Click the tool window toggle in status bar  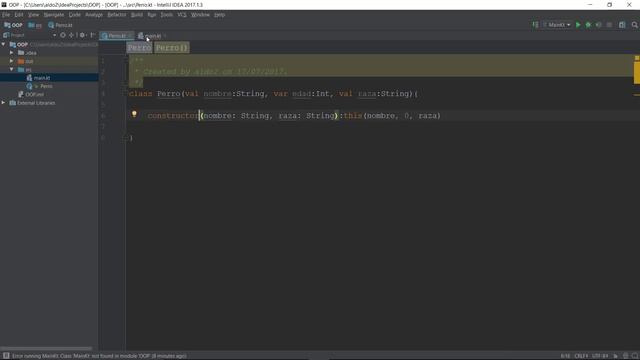click(x=6, y=356)
